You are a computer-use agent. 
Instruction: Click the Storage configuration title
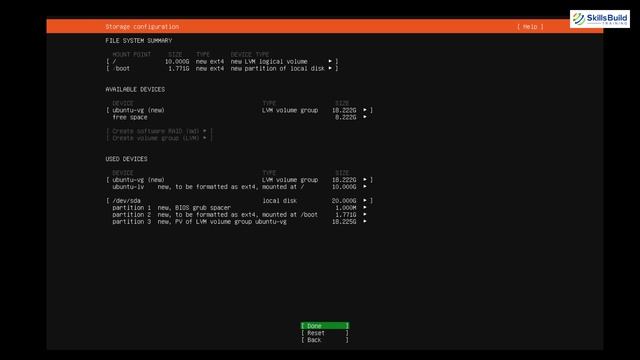coord(142,27)
